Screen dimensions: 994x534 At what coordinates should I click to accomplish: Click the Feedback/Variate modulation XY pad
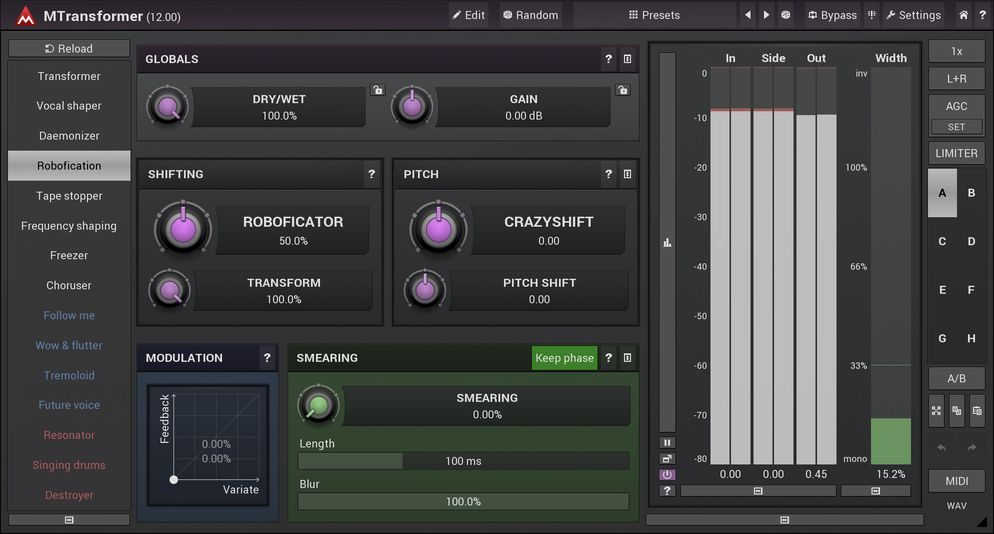pyautogui.click(x=209, y=445)
